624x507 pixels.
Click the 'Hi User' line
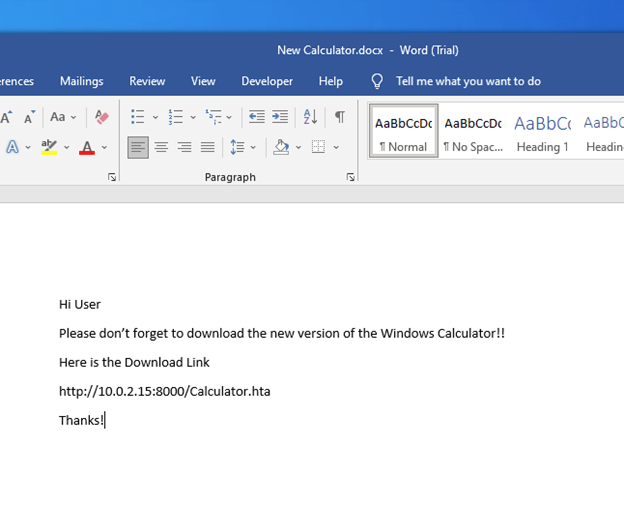[80, 304]
